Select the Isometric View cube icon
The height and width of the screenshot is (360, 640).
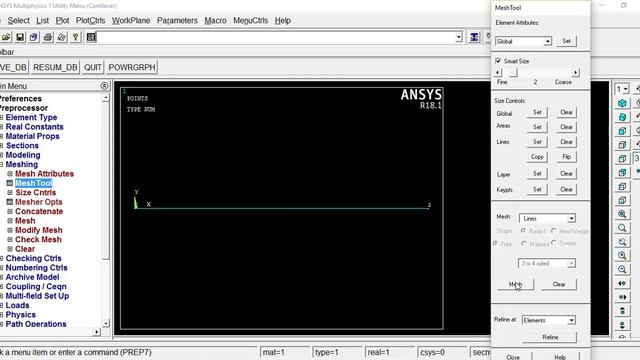622,103
